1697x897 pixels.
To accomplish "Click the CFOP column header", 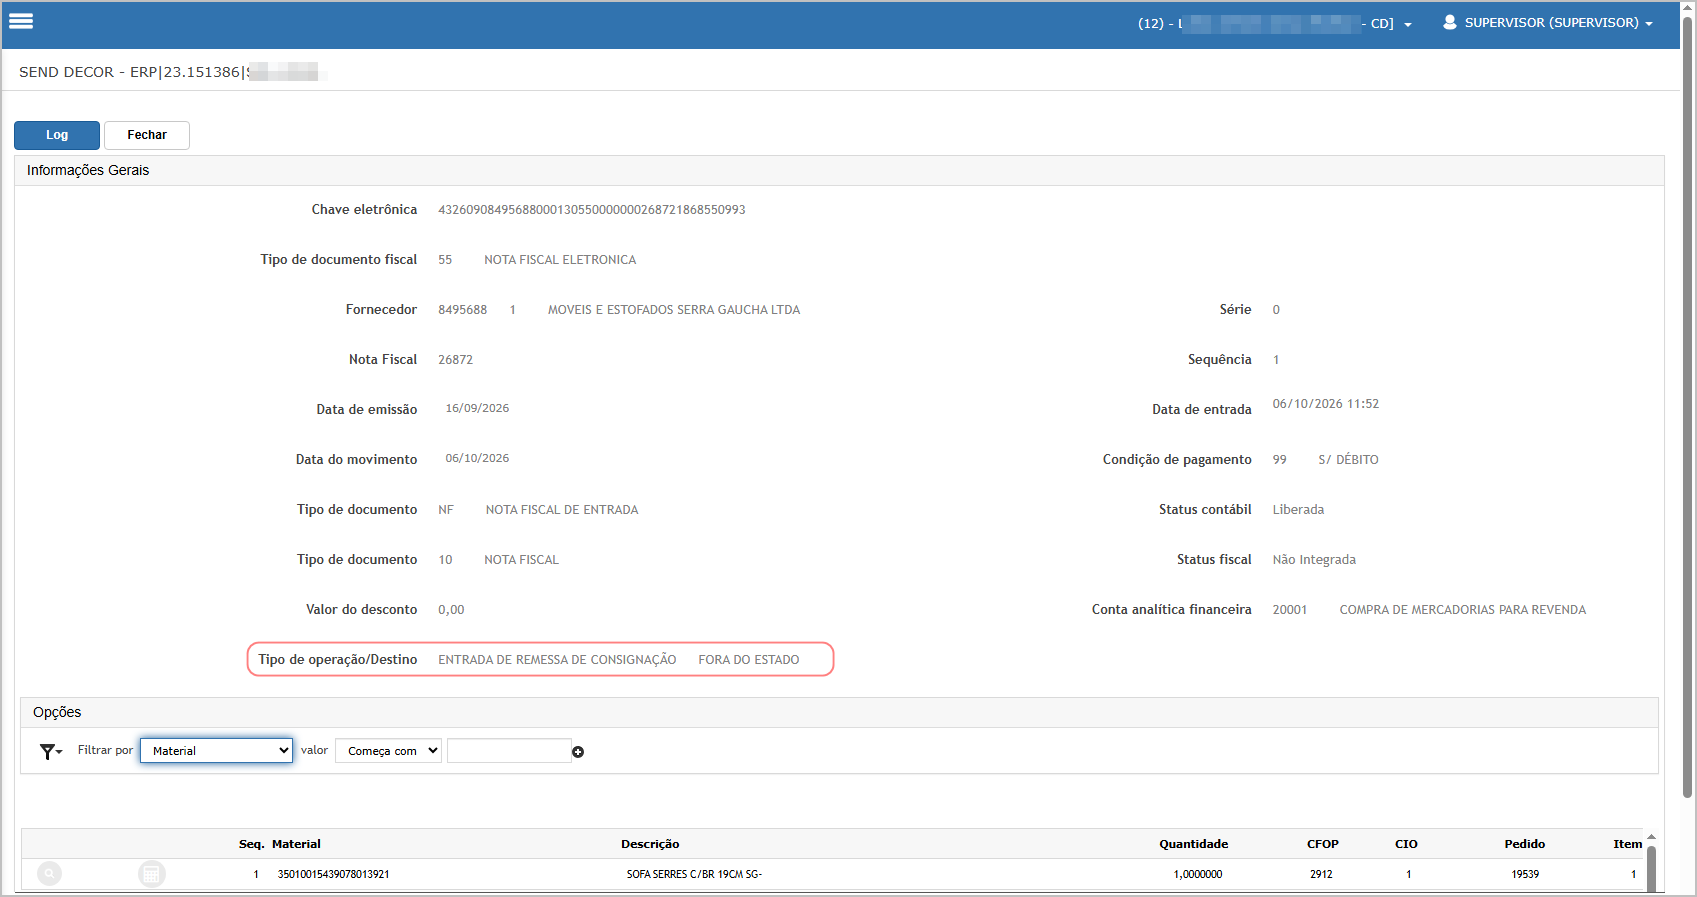I will click(1322, 844).
